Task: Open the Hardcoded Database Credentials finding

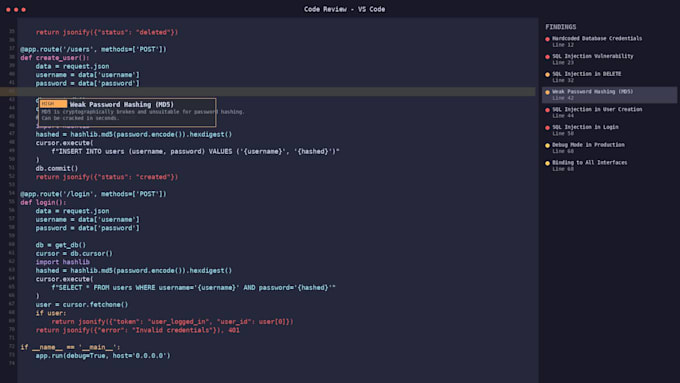Action: (609, 41)
